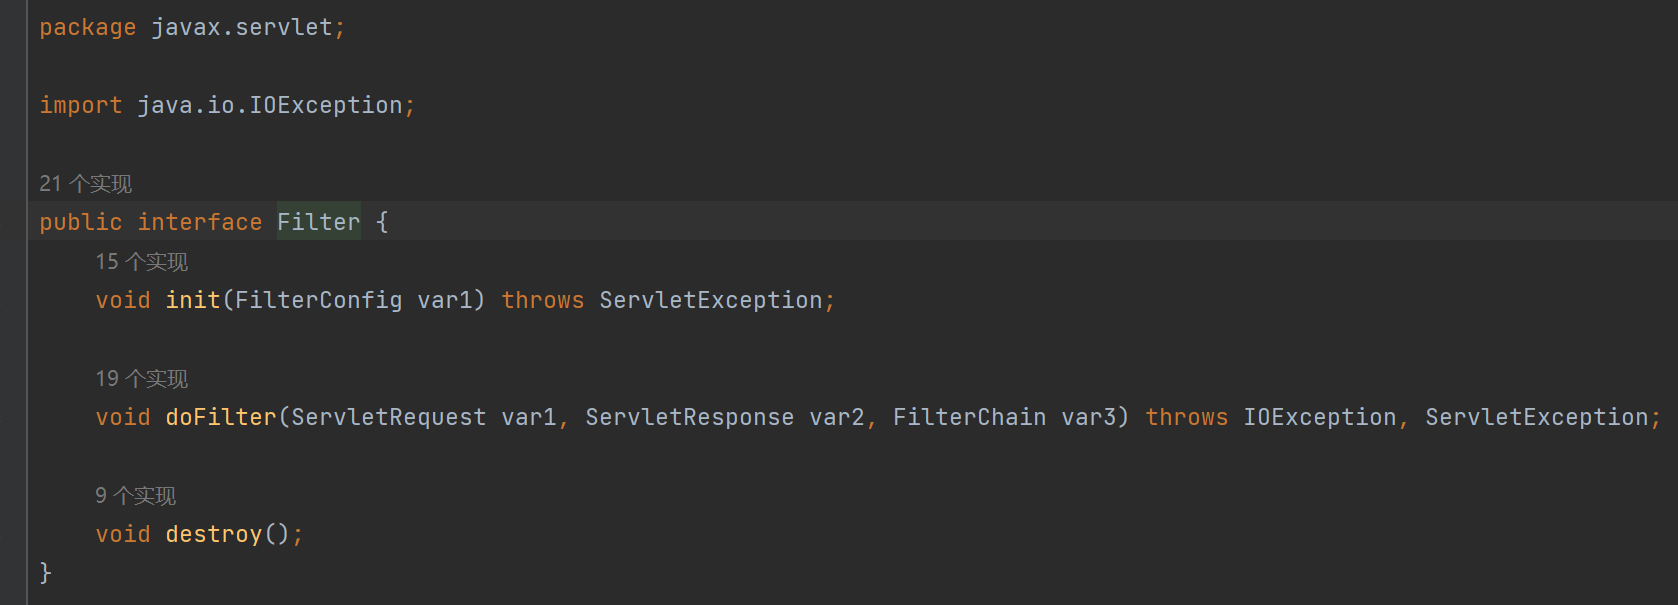Click the interface keyword
This screenshot has height=605, width=1678.
tap(200, 222)
